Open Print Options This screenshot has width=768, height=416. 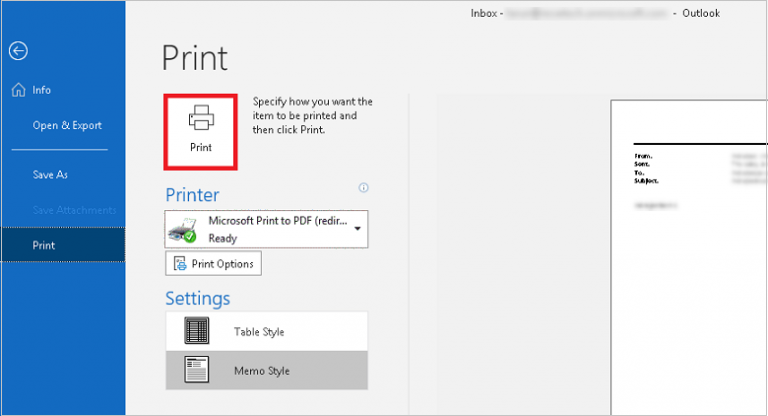[x=213, y=264]
